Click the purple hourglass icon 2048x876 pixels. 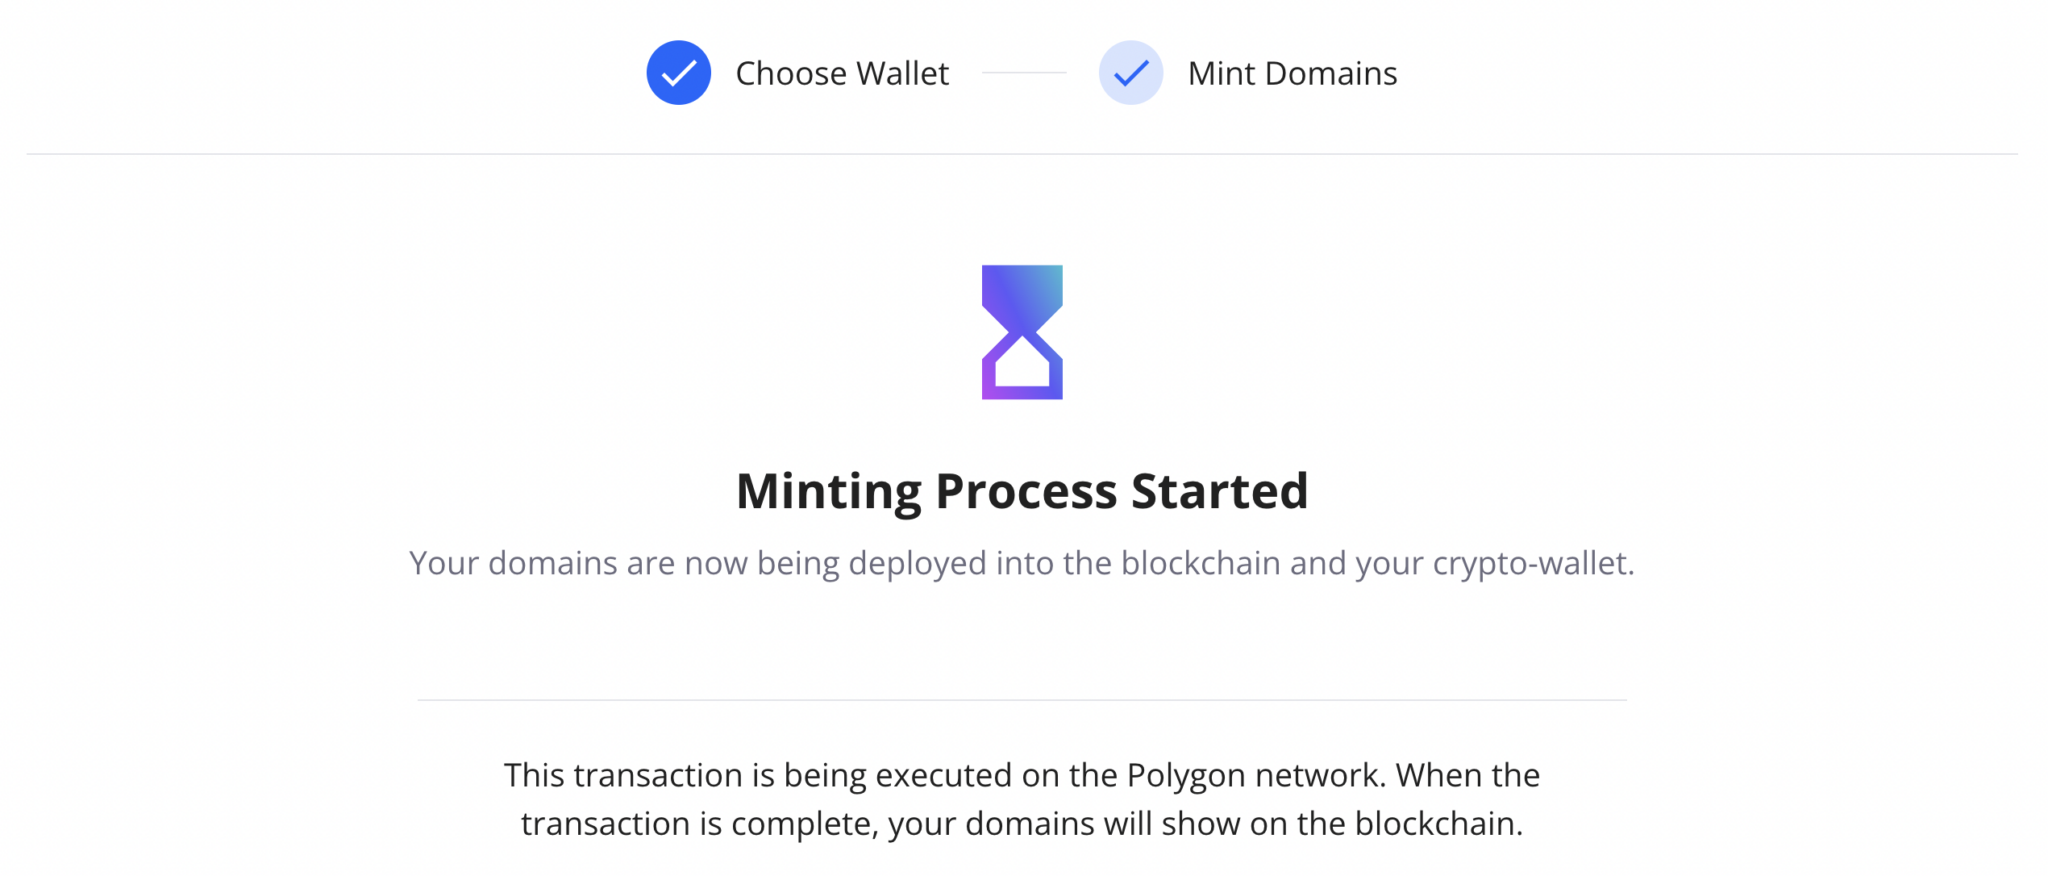click(1022, 332)
